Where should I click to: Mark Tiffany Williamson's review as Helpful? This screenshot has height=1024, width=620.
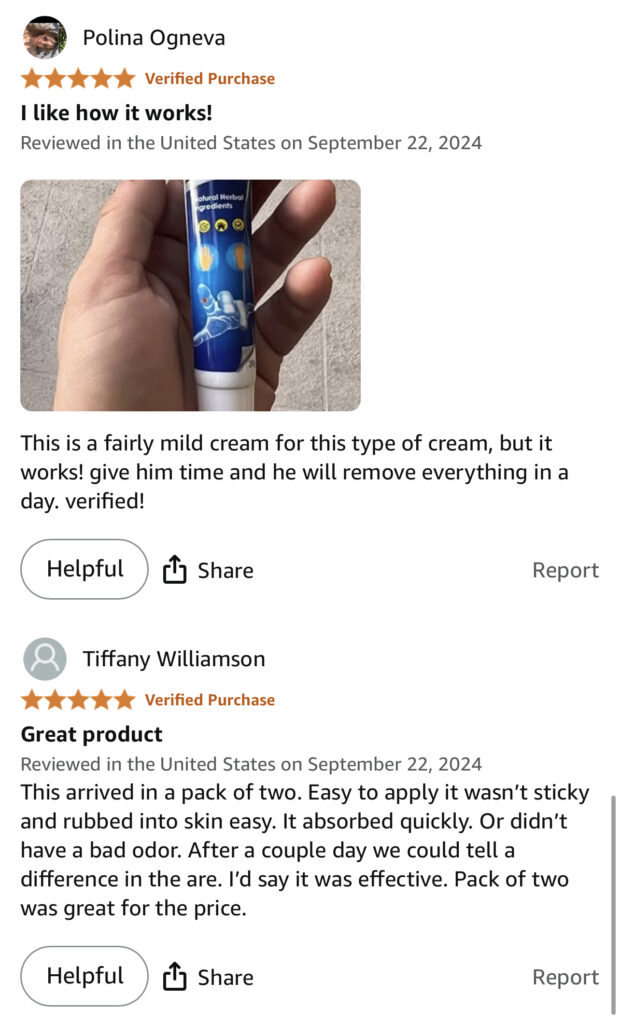84,976
